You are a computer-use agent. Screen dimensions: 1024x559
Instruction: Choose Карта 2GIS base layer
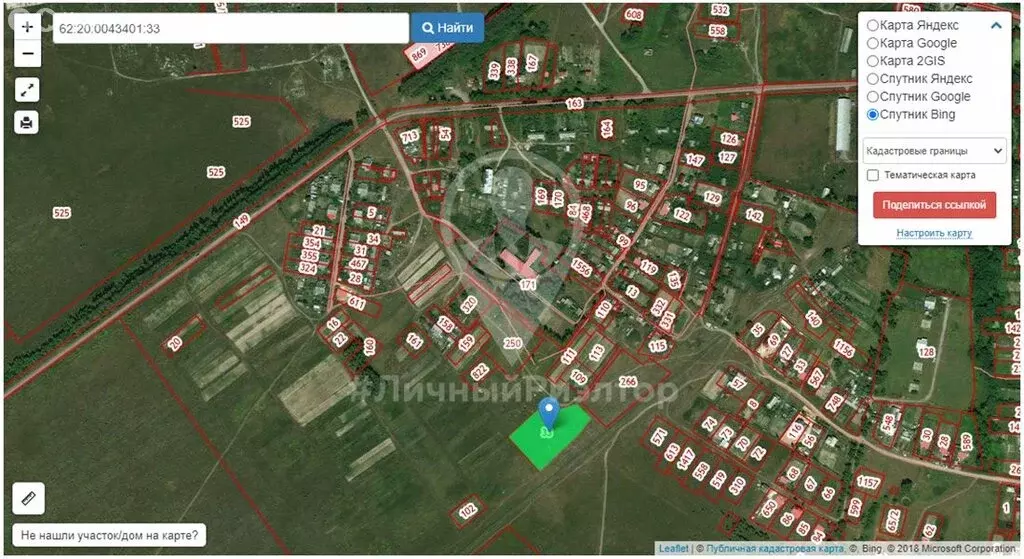(x=873, y=61)
